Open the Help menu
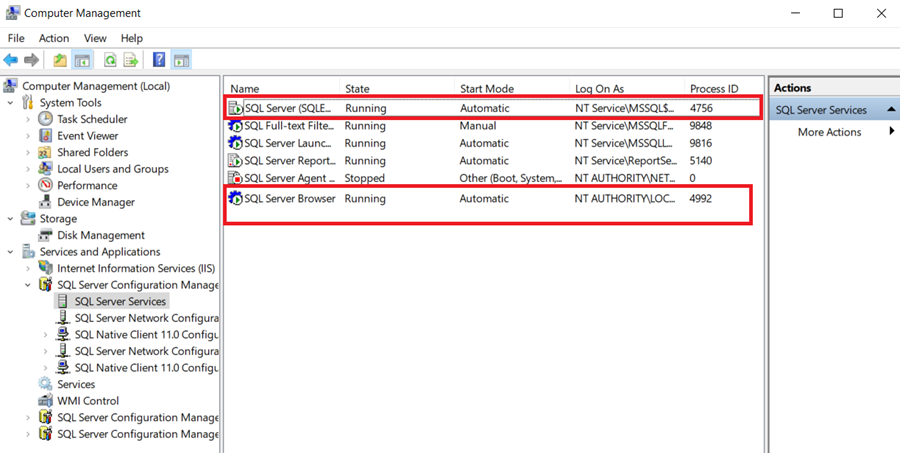This screenshot has height=453, width=900. pyautogui.click(x=131, y=38)
